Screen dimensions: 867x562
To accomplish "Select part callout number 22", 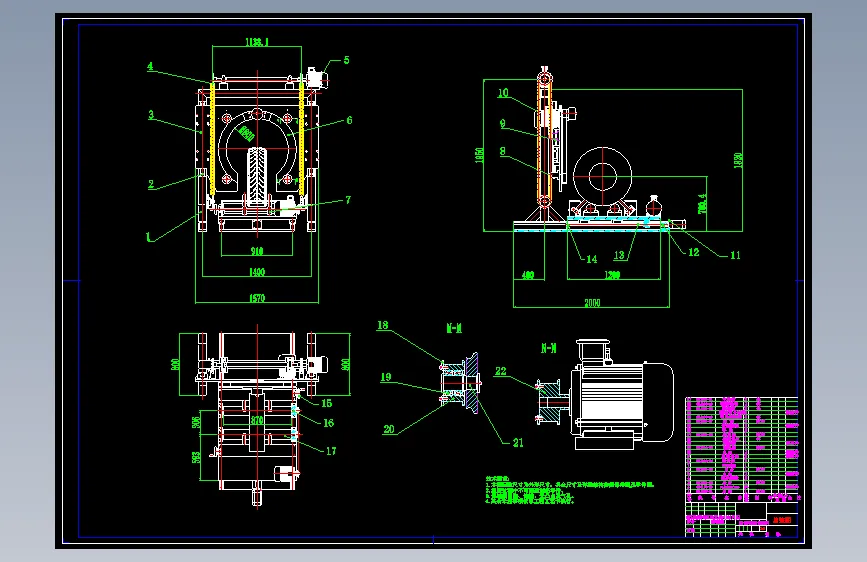I will (x=501, y=371).
